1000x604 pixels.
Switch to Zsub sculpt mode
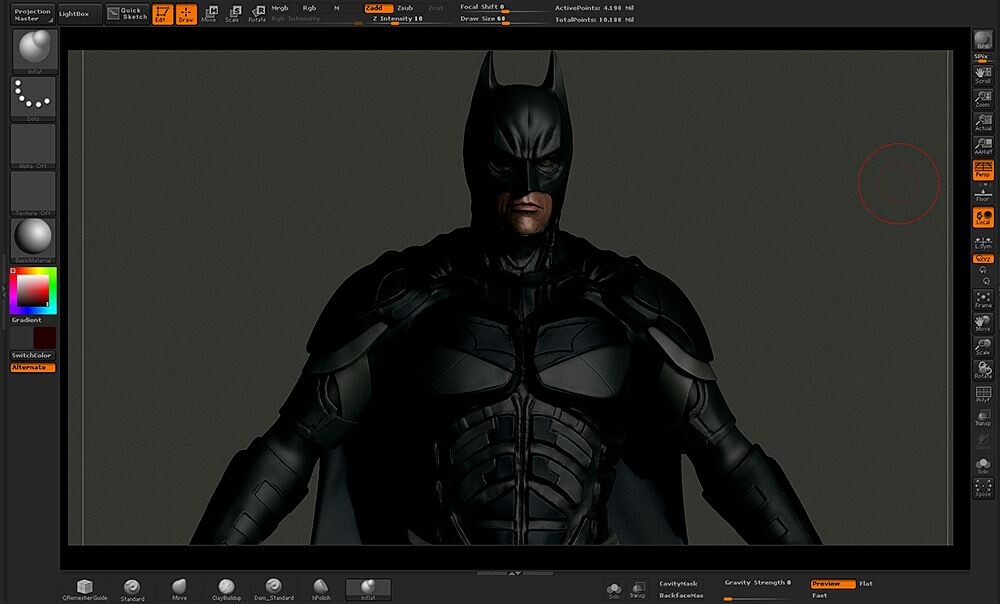[x=406, y=8]
